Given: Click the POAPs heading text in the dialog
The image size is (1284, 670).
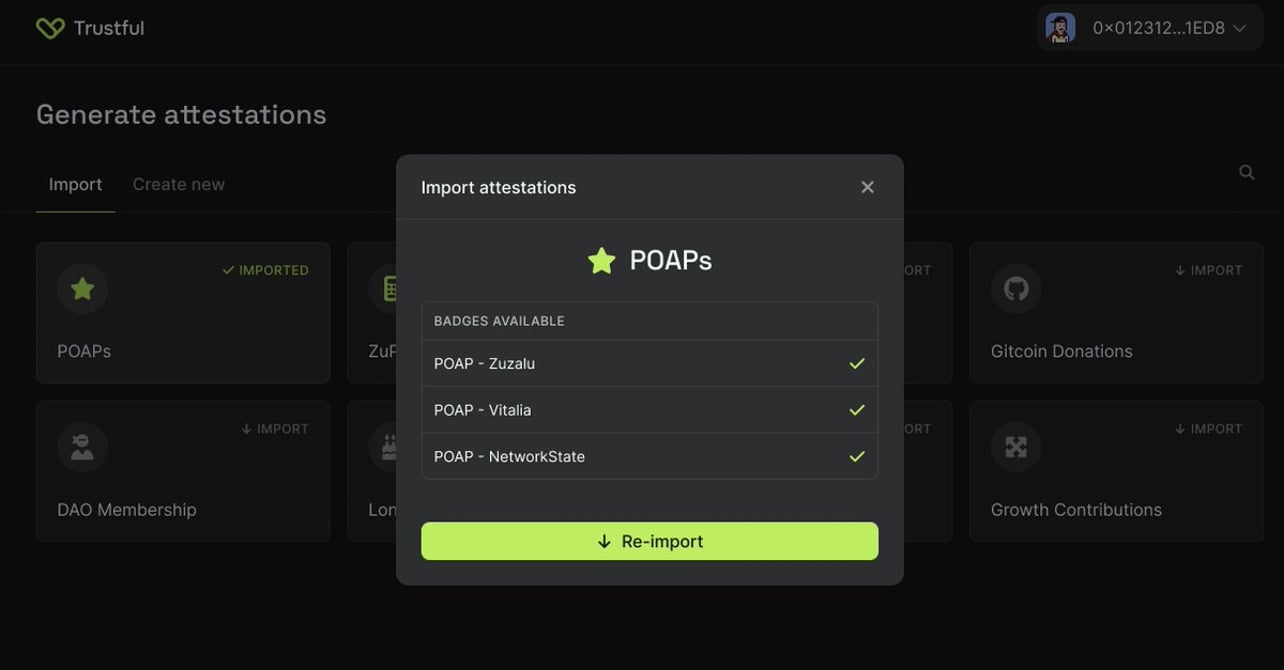Looking at the screenshot, I should [x=670, y=261].
